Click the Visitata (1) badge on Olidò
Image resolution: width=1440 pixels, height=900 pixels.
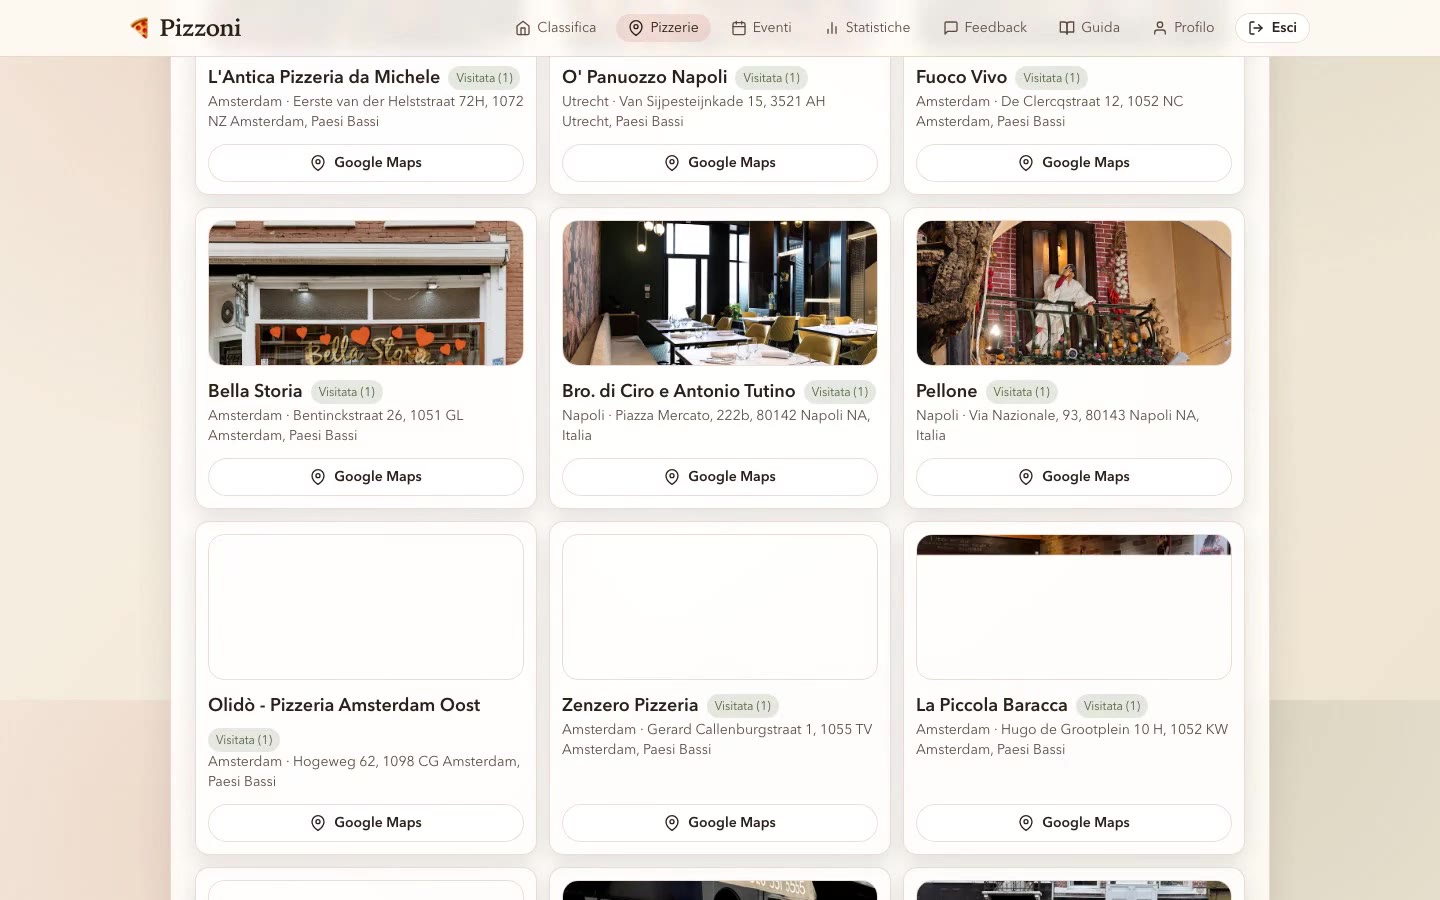[x=244, y=740]
